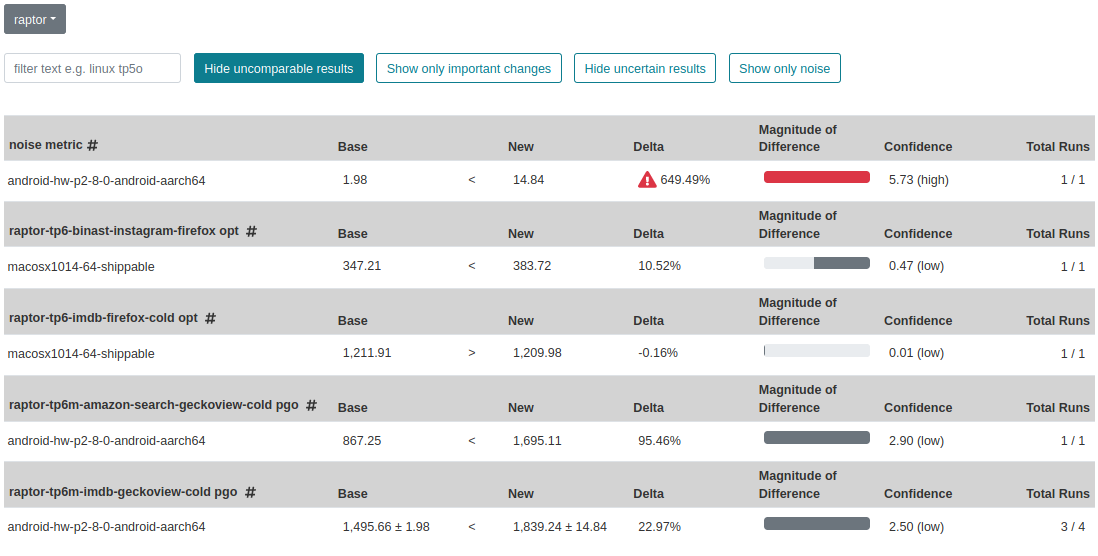Screen dimensions: 1098x556
Task: Click the half-filled magnitude bar at 10.52%
Action: click(816, 263)
